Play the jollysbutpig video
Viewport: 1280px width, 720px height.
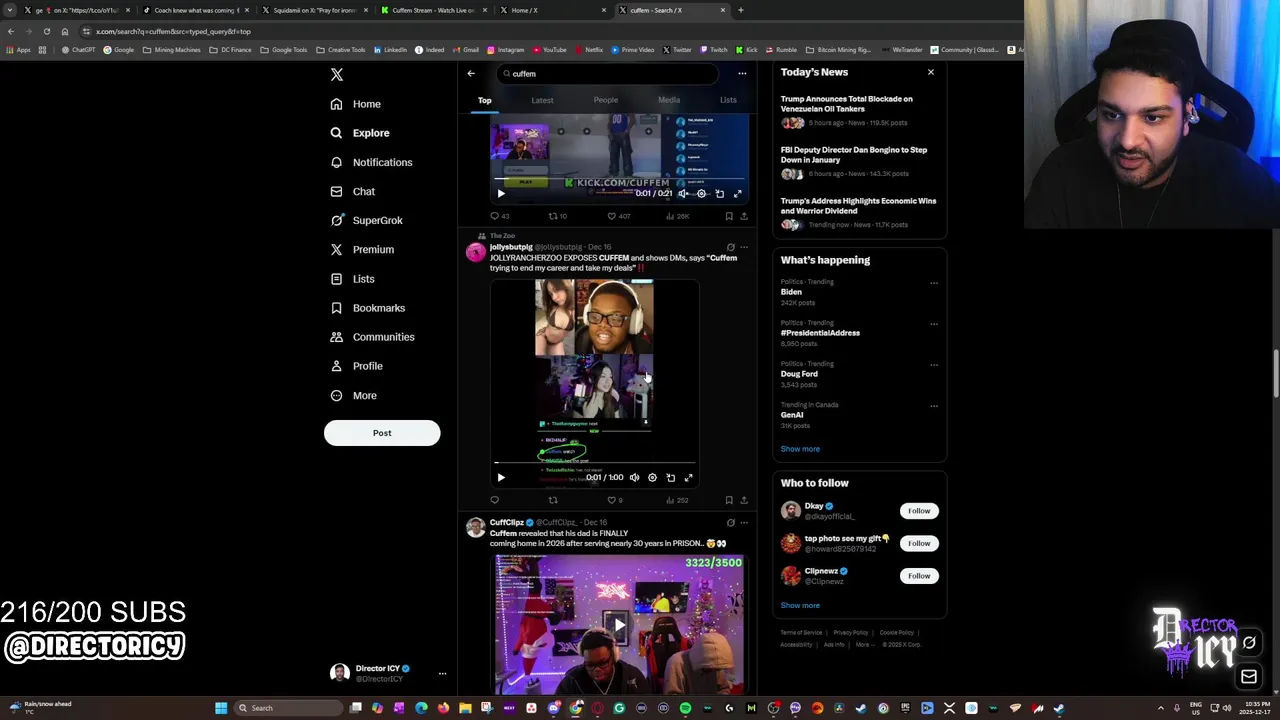click(501, 478)
